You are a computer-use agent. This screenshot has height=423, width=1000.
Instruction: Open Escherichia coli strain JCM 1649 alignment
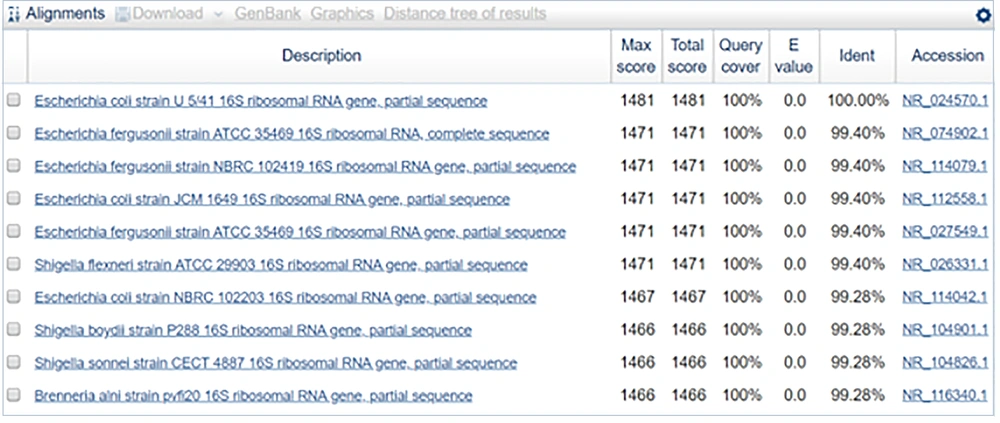271,199
